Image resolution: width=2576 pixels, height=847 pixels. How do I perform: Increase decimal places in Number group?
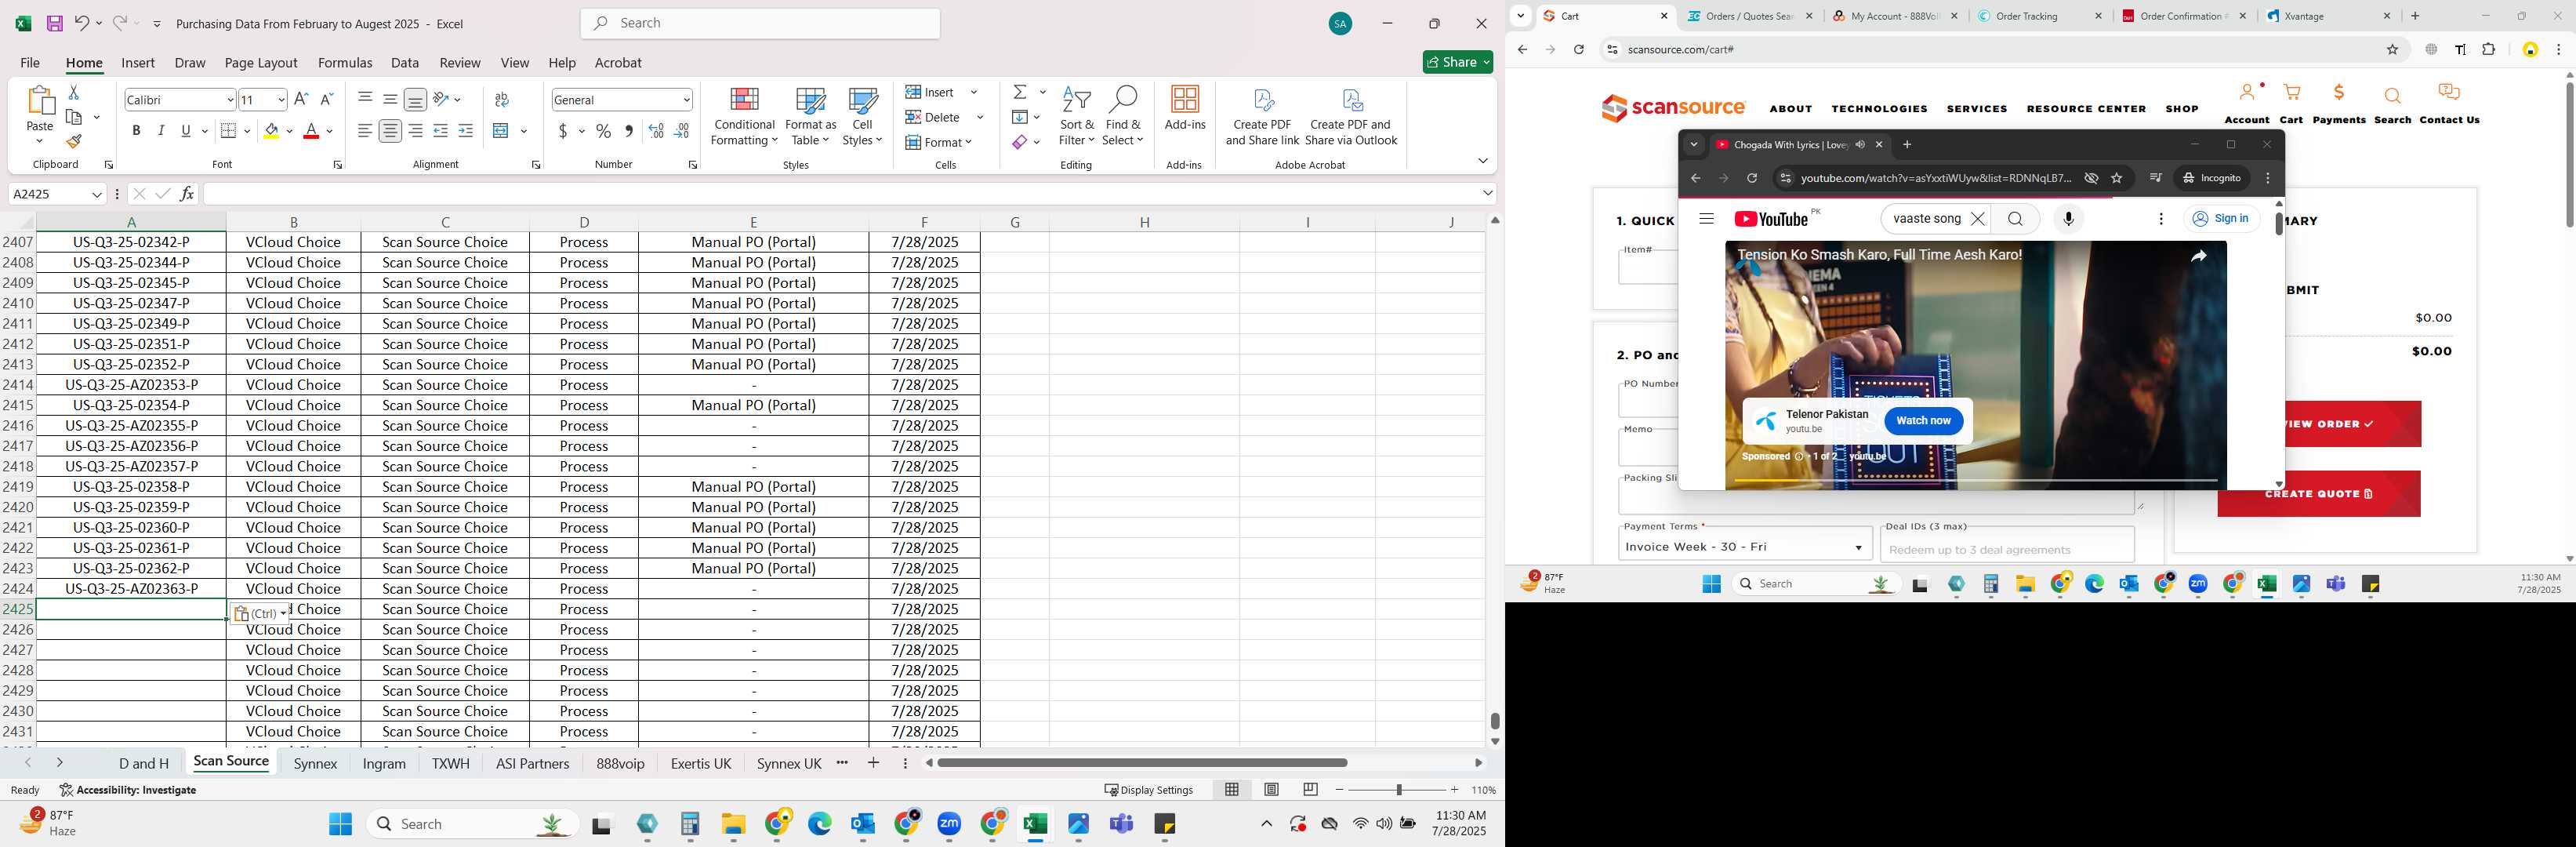coord(656,131)
